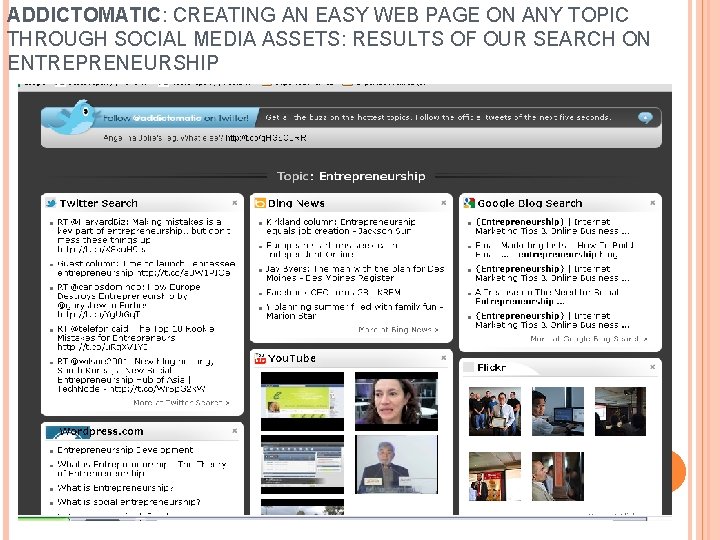Click the Topic: Entrepreneurship heading
This screenshot has height=540, width=720.
pos(351,176)
